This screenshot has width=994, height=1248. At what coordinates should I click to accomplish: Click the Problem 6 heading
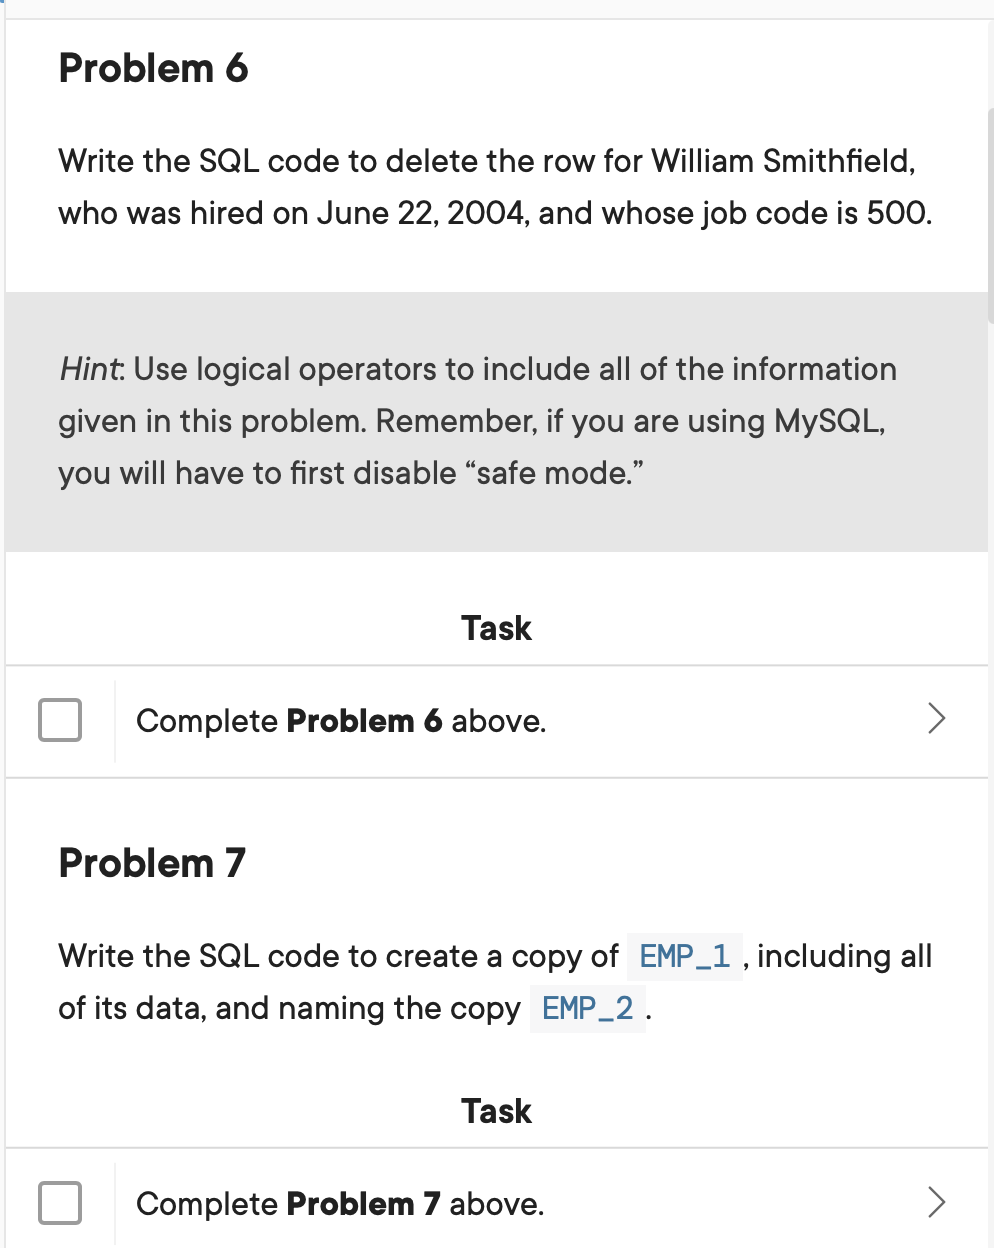(152, 68)
